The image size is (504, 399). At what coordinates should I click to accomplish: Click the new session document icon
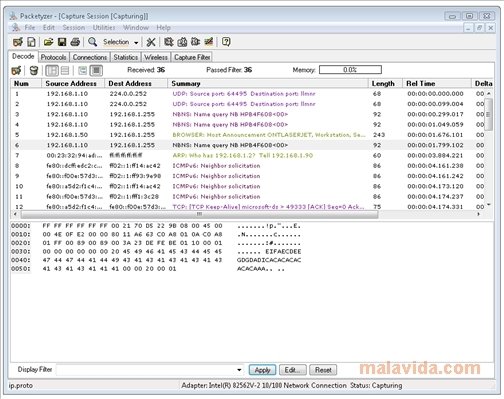click(x=31, y=42)
